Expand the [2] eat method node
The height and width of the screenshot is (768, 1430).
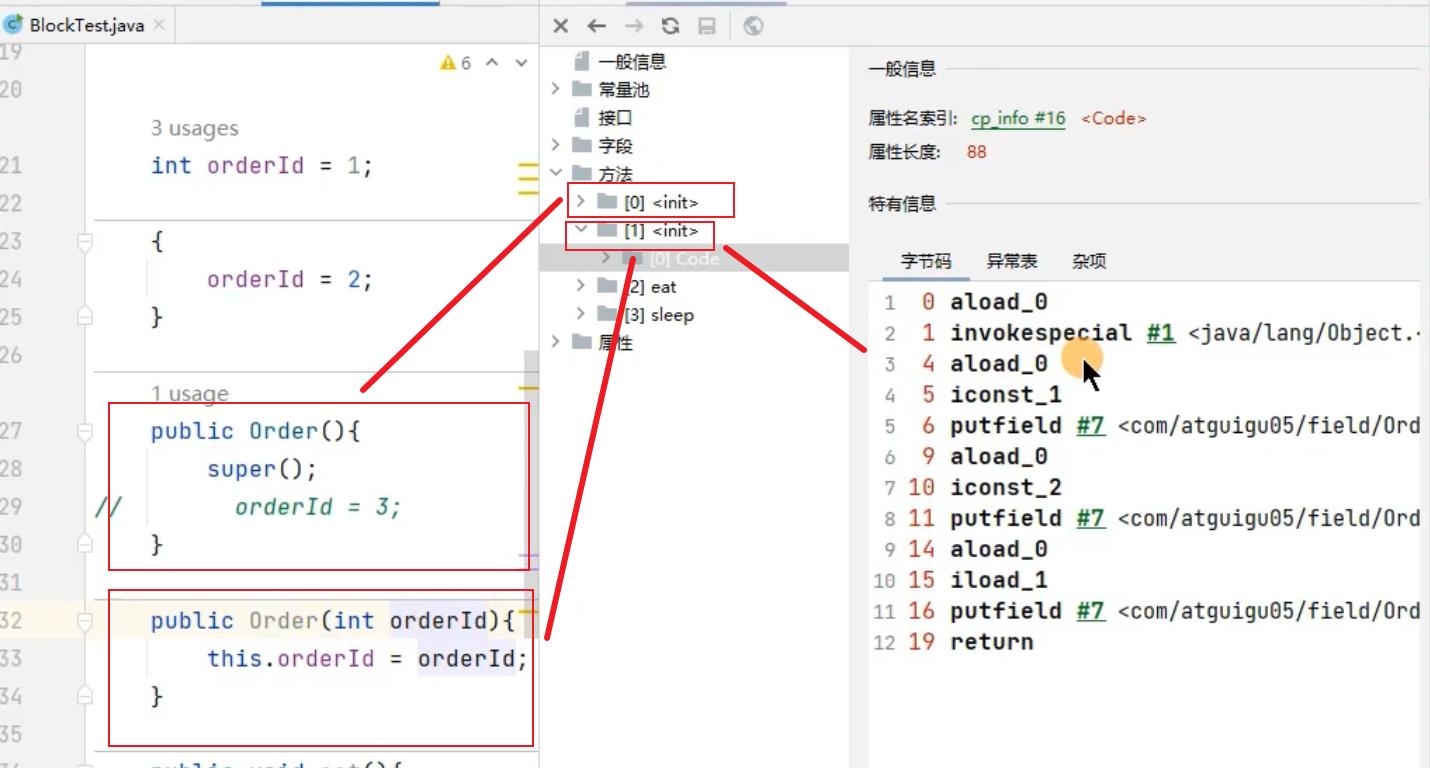pos(581,286)
